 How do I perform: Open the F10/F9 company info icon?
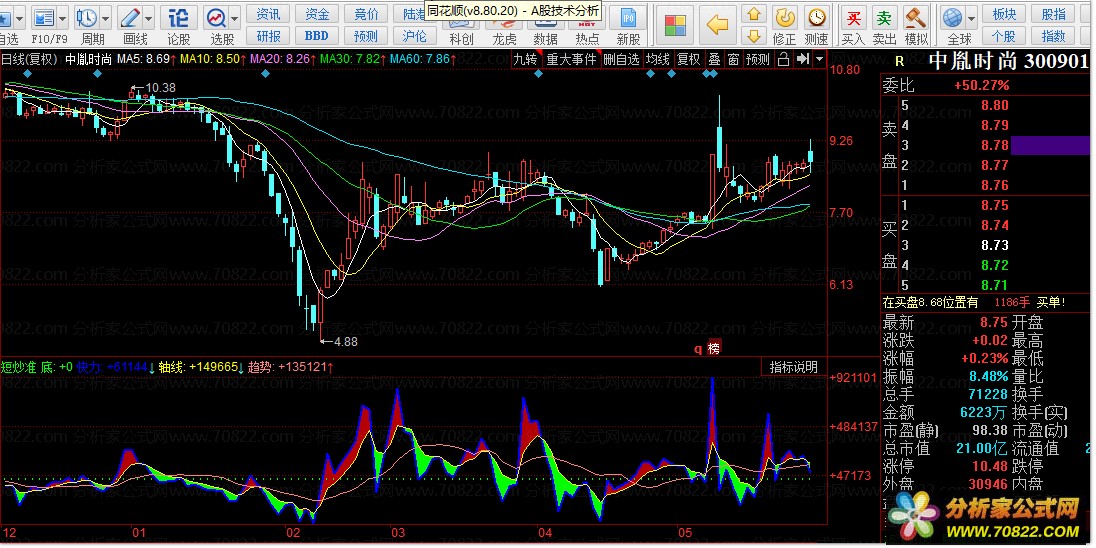click(43, 18)
